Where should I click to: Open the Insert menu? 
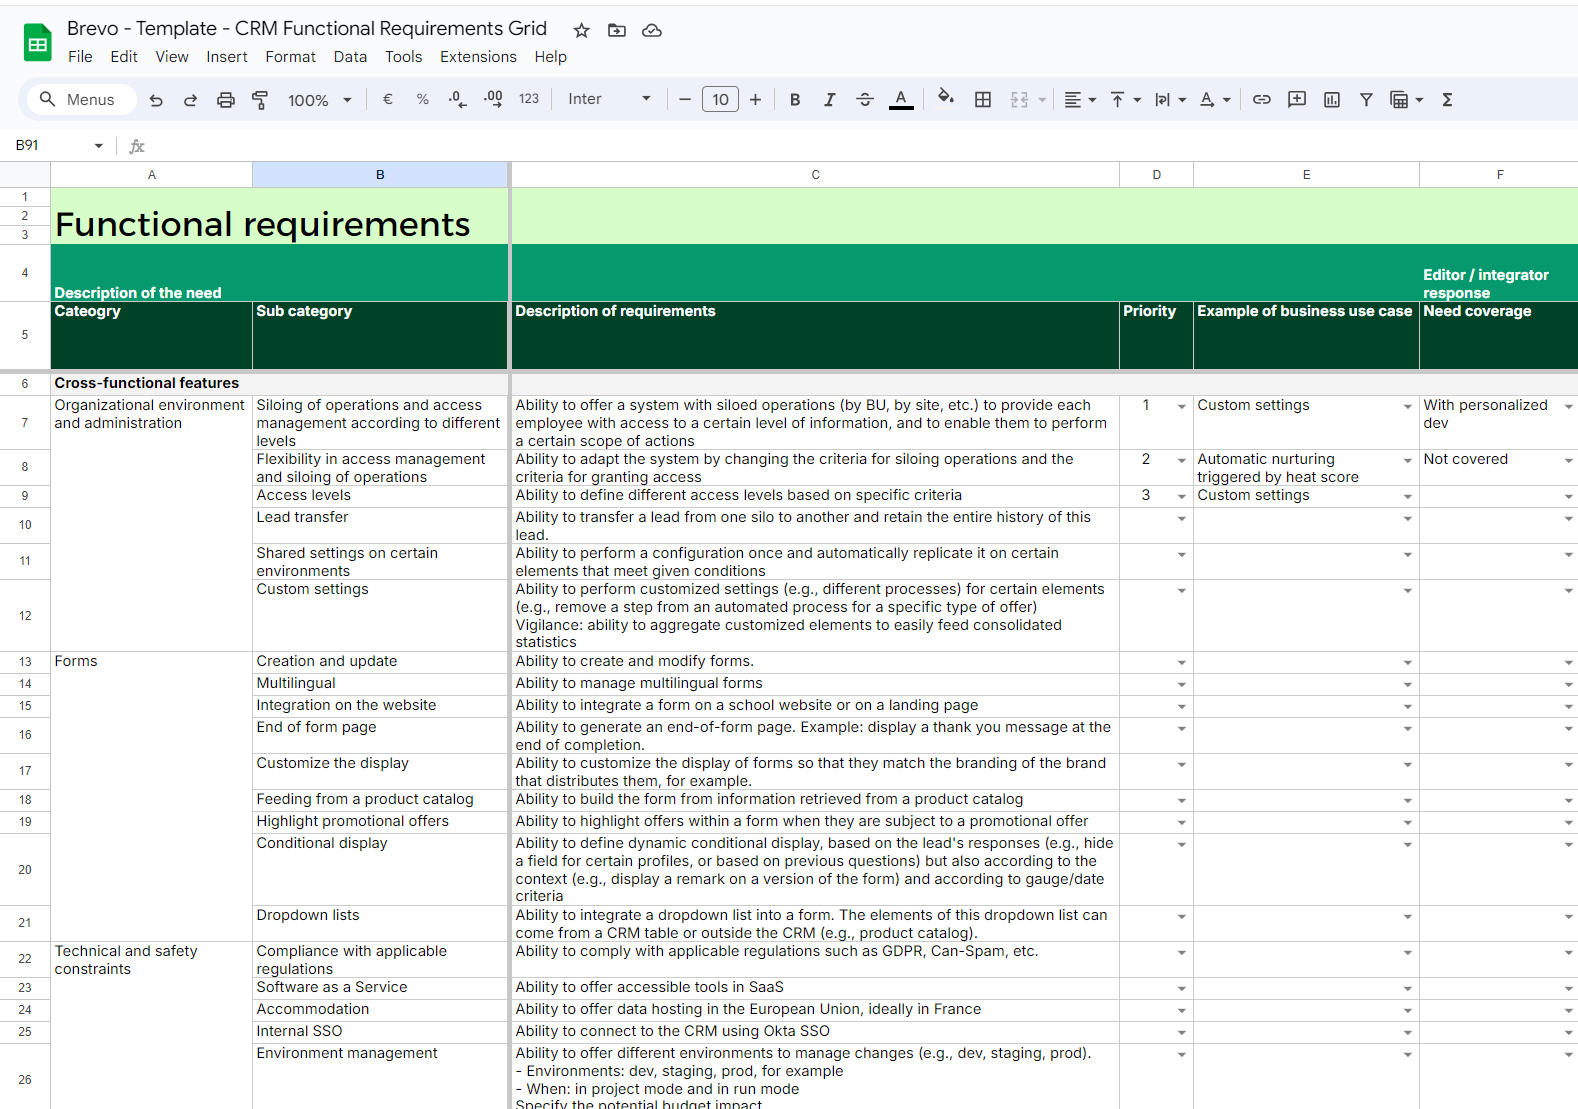tap(227, 57)
